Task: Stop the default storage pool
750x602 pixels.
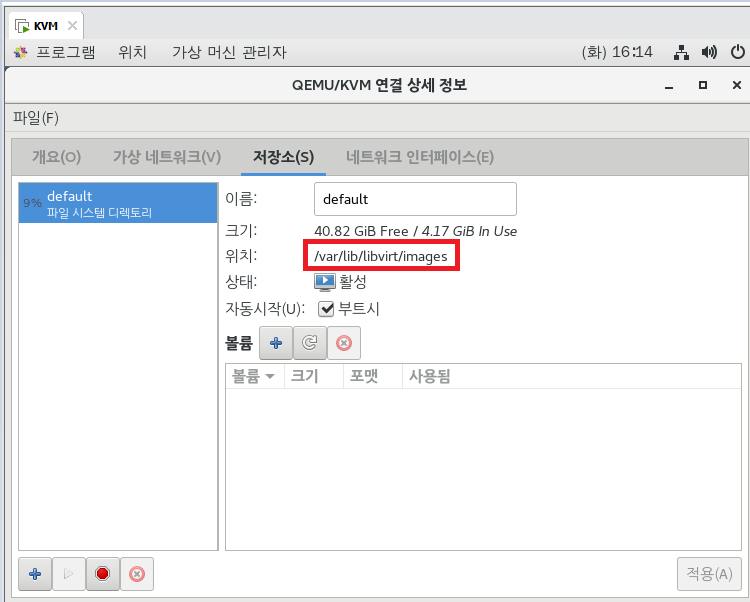Action: [x=103, y=573]
